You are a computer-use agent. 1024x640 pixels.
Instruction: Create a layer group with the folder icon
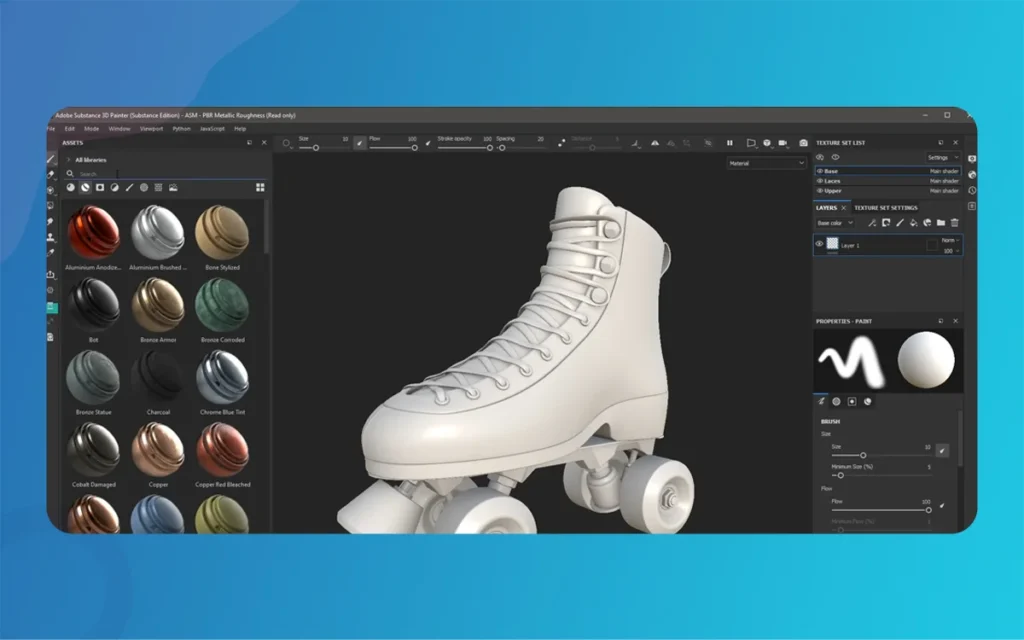[x=941, y=222]
